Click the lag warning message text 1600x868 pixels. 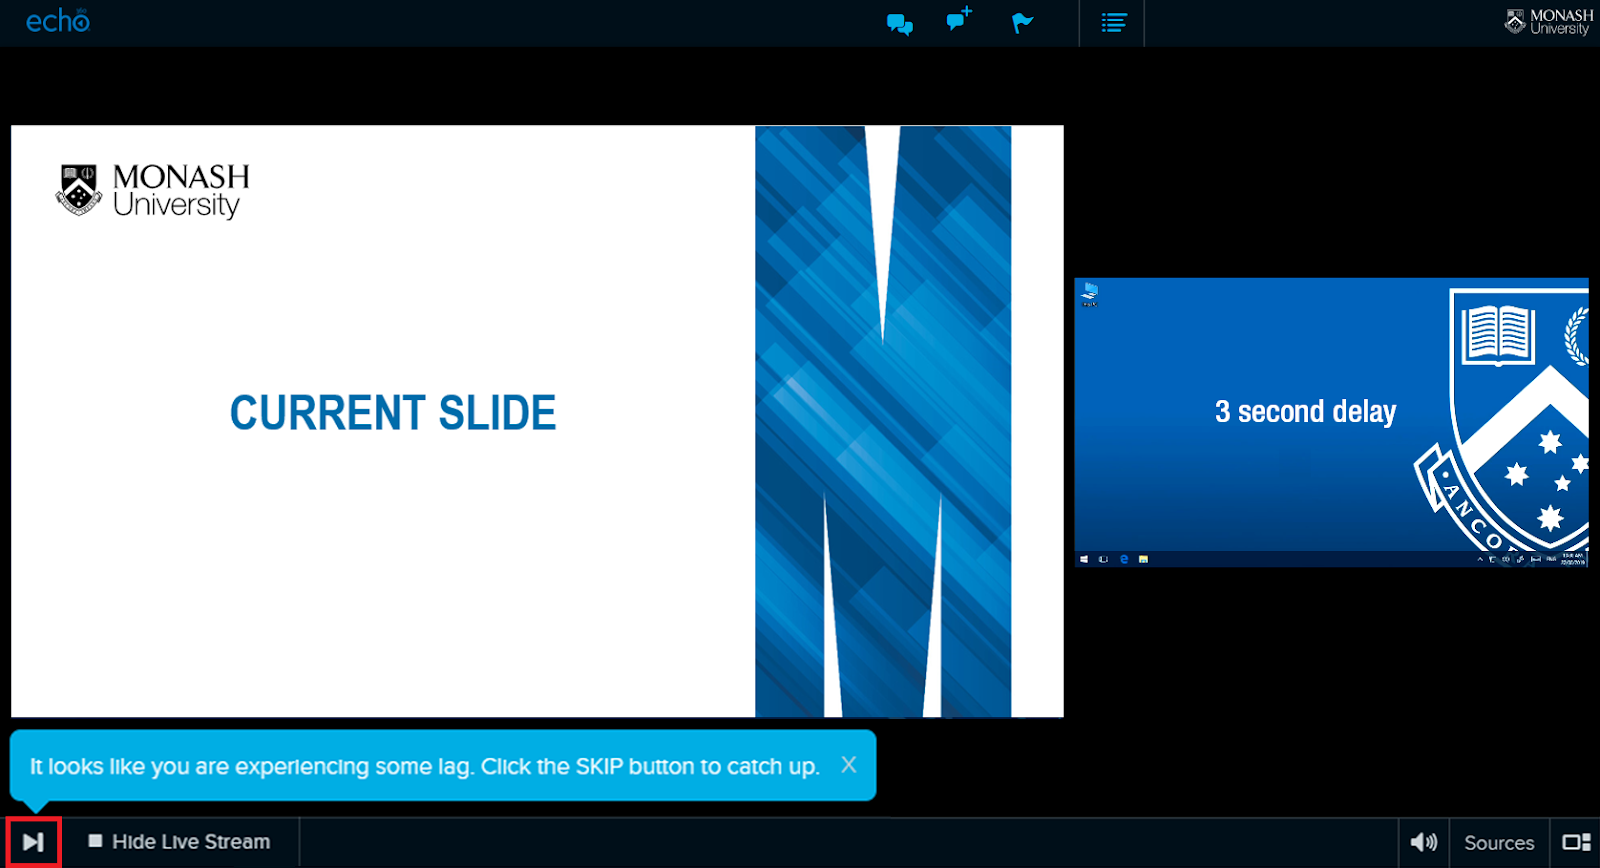pyautogui.click(x=424, y=767)
